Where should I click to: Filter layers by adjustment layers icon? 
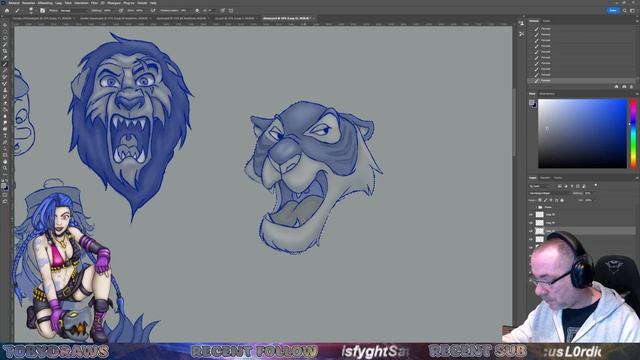(x=566, y=186)
